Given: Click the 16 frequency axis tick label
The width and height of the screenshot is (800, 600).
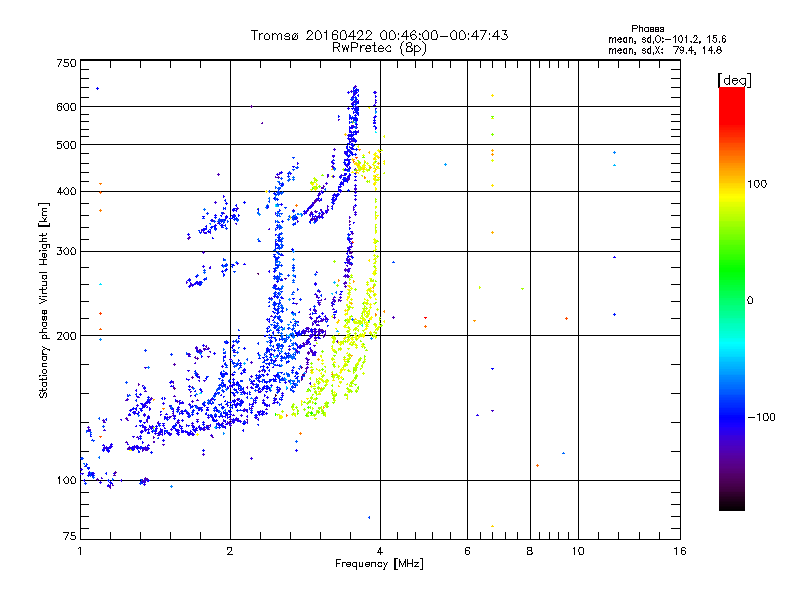Looking at the screenshot, I should 680,551.
